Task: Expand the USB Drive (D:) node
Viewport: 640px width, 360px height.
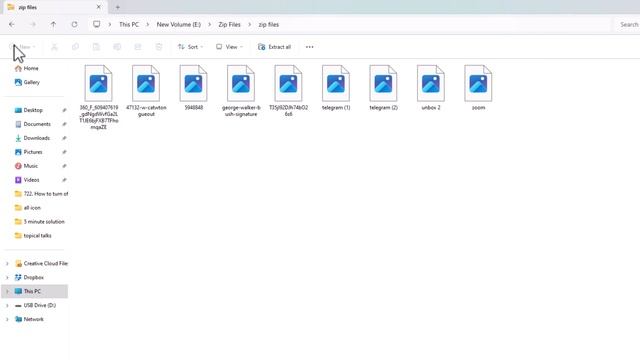Action: click(x=7, y=305)
